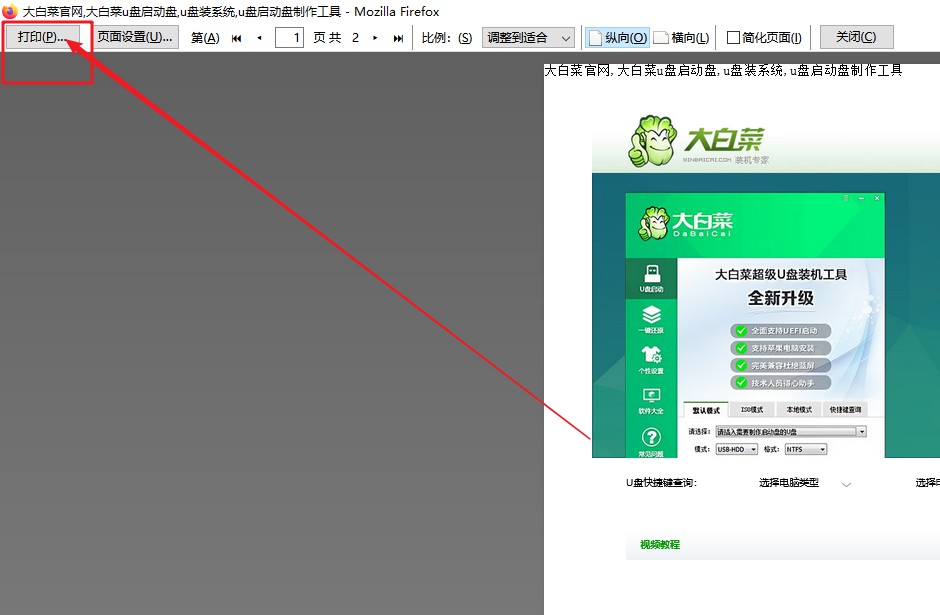Go to previous page arrow icon

[x=259, y=38]
